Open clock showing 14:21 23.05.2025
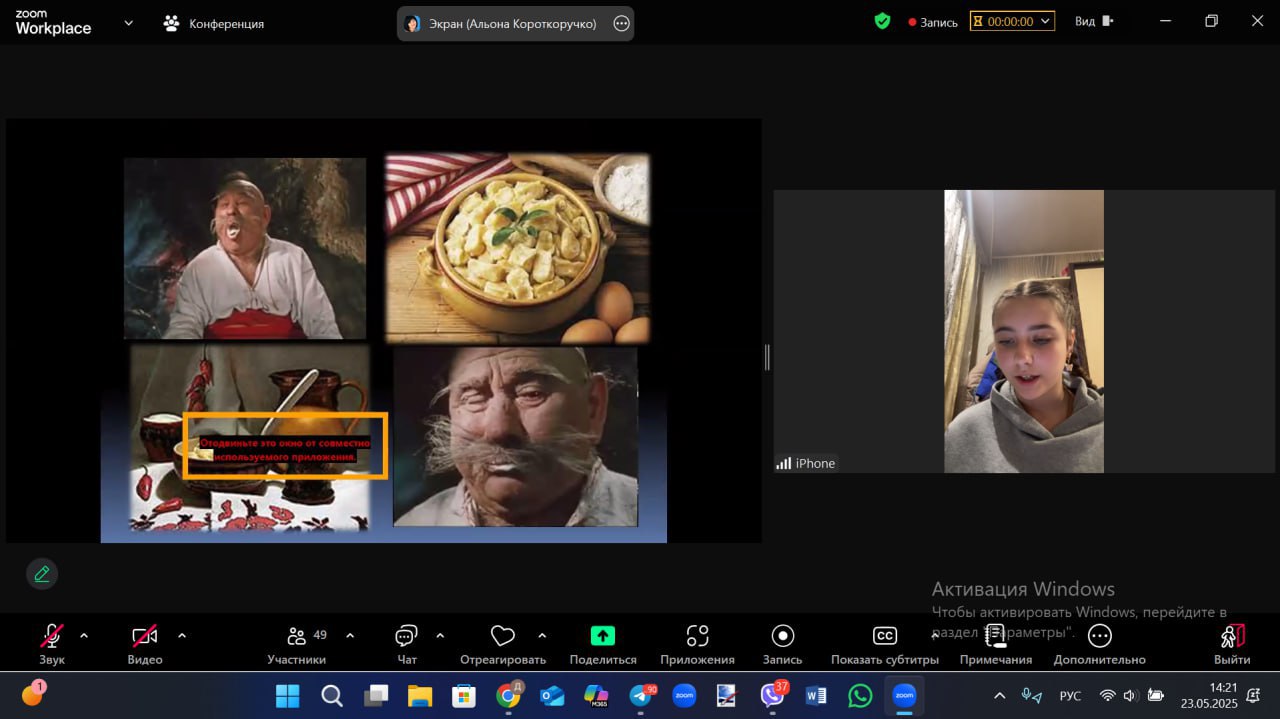 1208,695
